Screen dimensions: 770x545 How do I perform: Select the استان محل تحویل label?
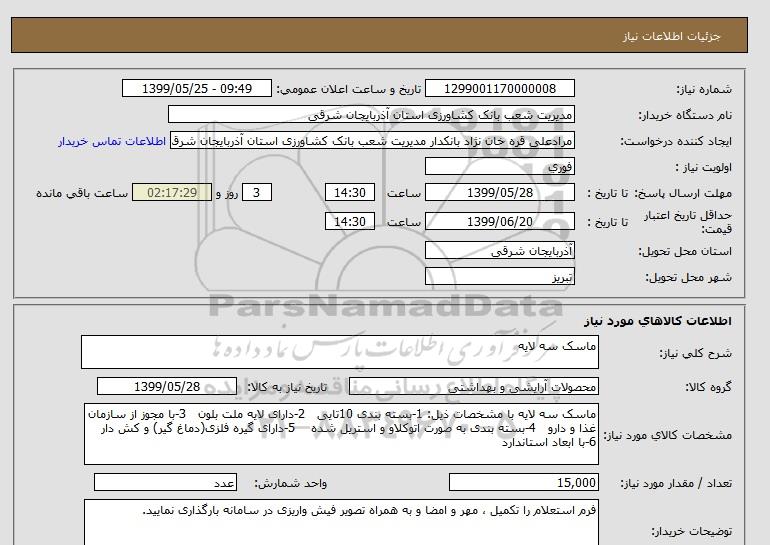tap(685, 251)
